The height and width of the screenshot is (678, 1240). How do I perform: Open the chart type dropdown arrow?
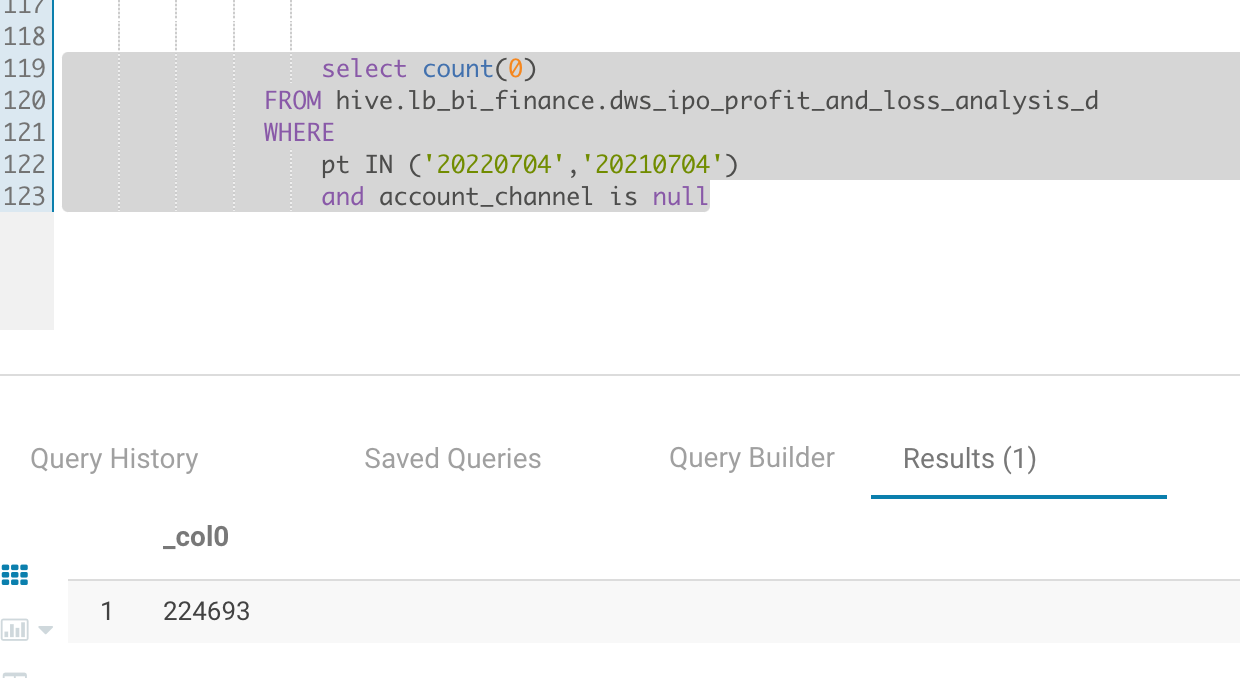point(44,630)
